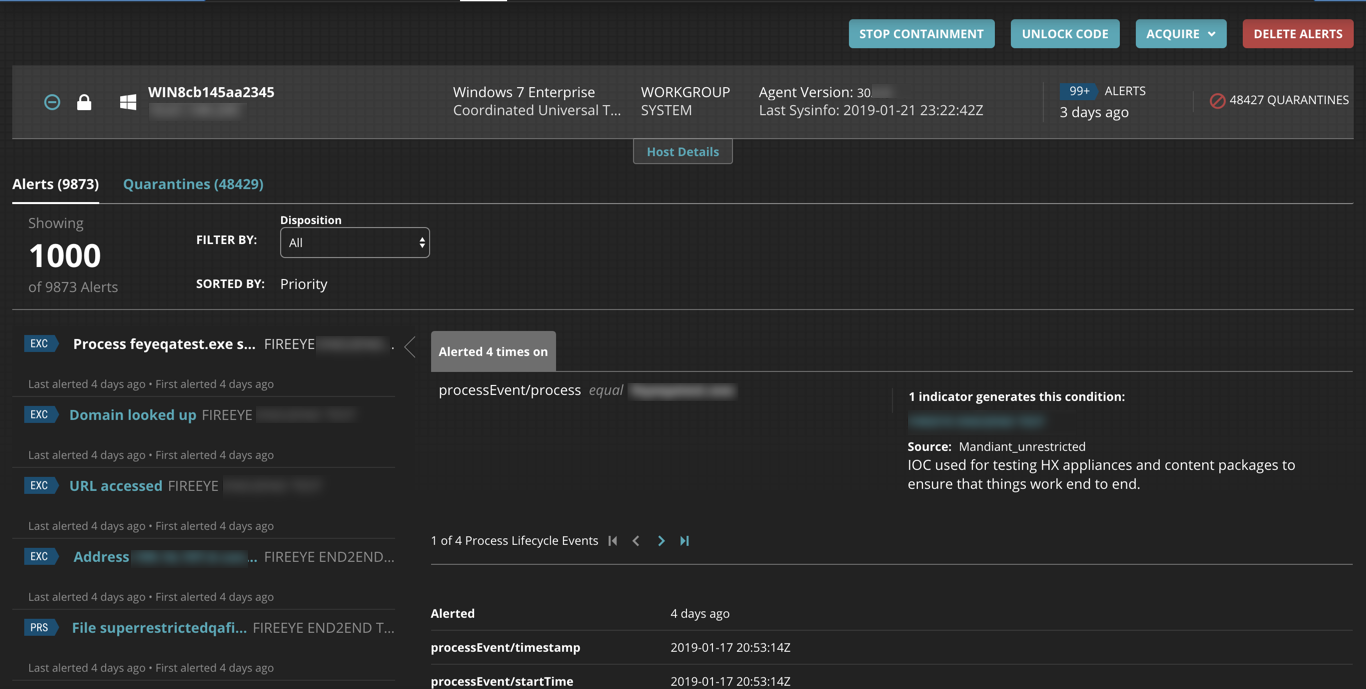Click 1 of 4 Process Lifecycle Events
Image resolution: width=1366 pixels, height=689 pixels.
point(514,541)
